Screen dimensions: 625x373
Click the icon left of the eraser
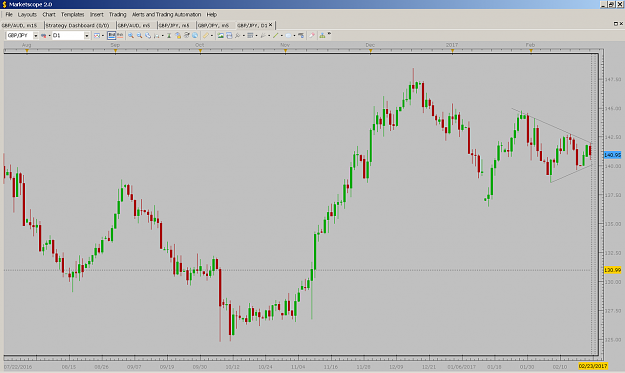coord(301,35)
